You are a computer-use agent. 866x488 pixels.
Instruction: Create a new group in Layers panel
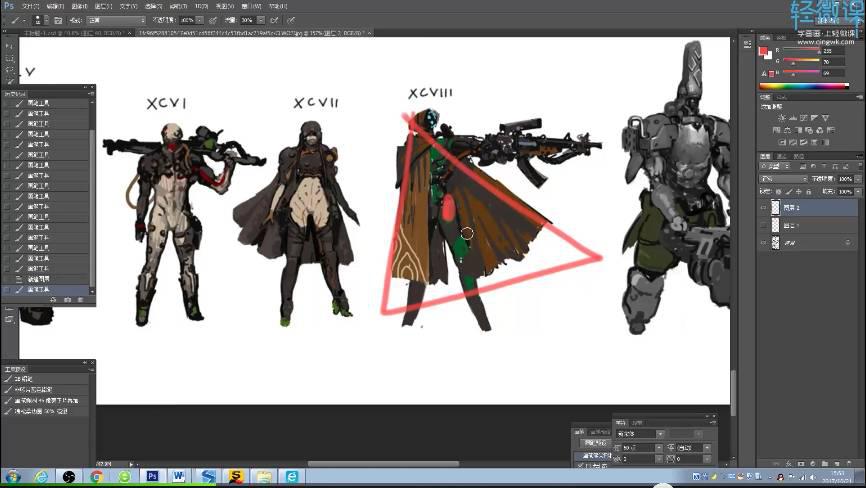click(x=825, y=464)
